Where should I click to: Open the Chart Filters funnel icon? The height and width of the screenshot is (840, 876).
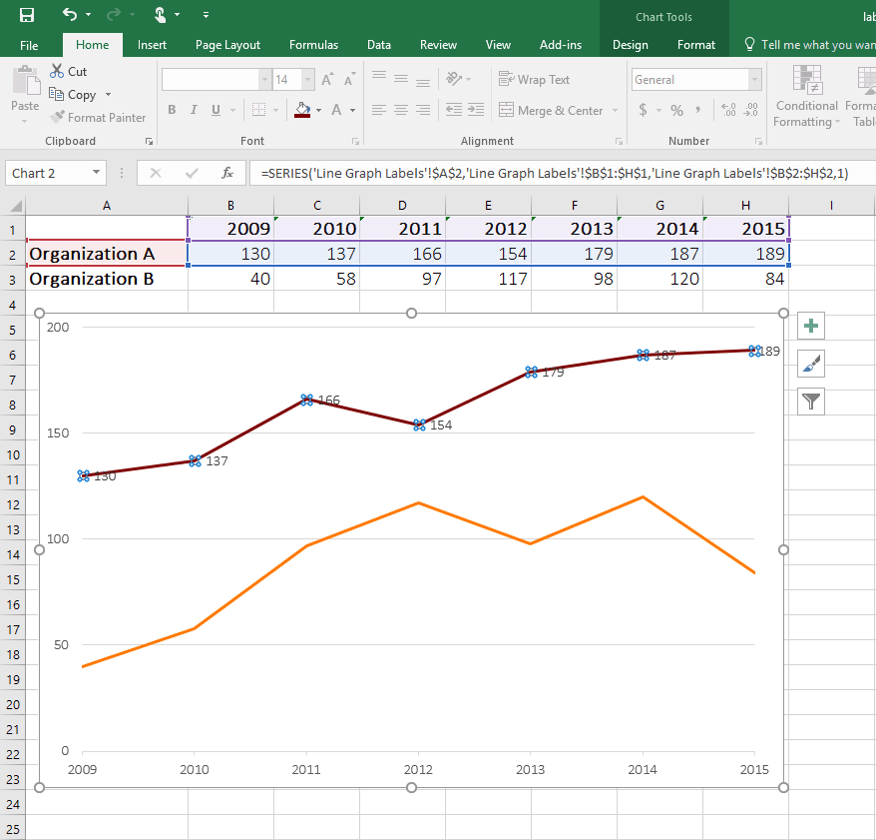(x=811, y=402)
